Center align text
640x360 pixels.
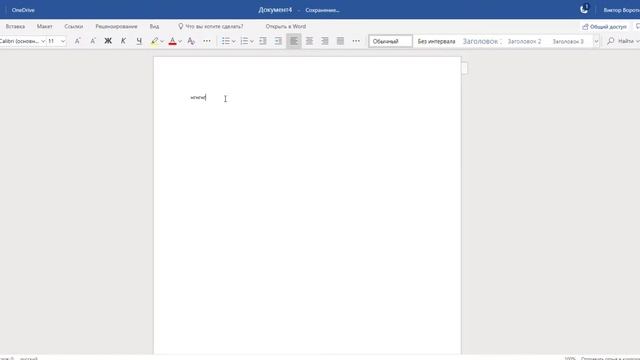[x=309, y=41]
